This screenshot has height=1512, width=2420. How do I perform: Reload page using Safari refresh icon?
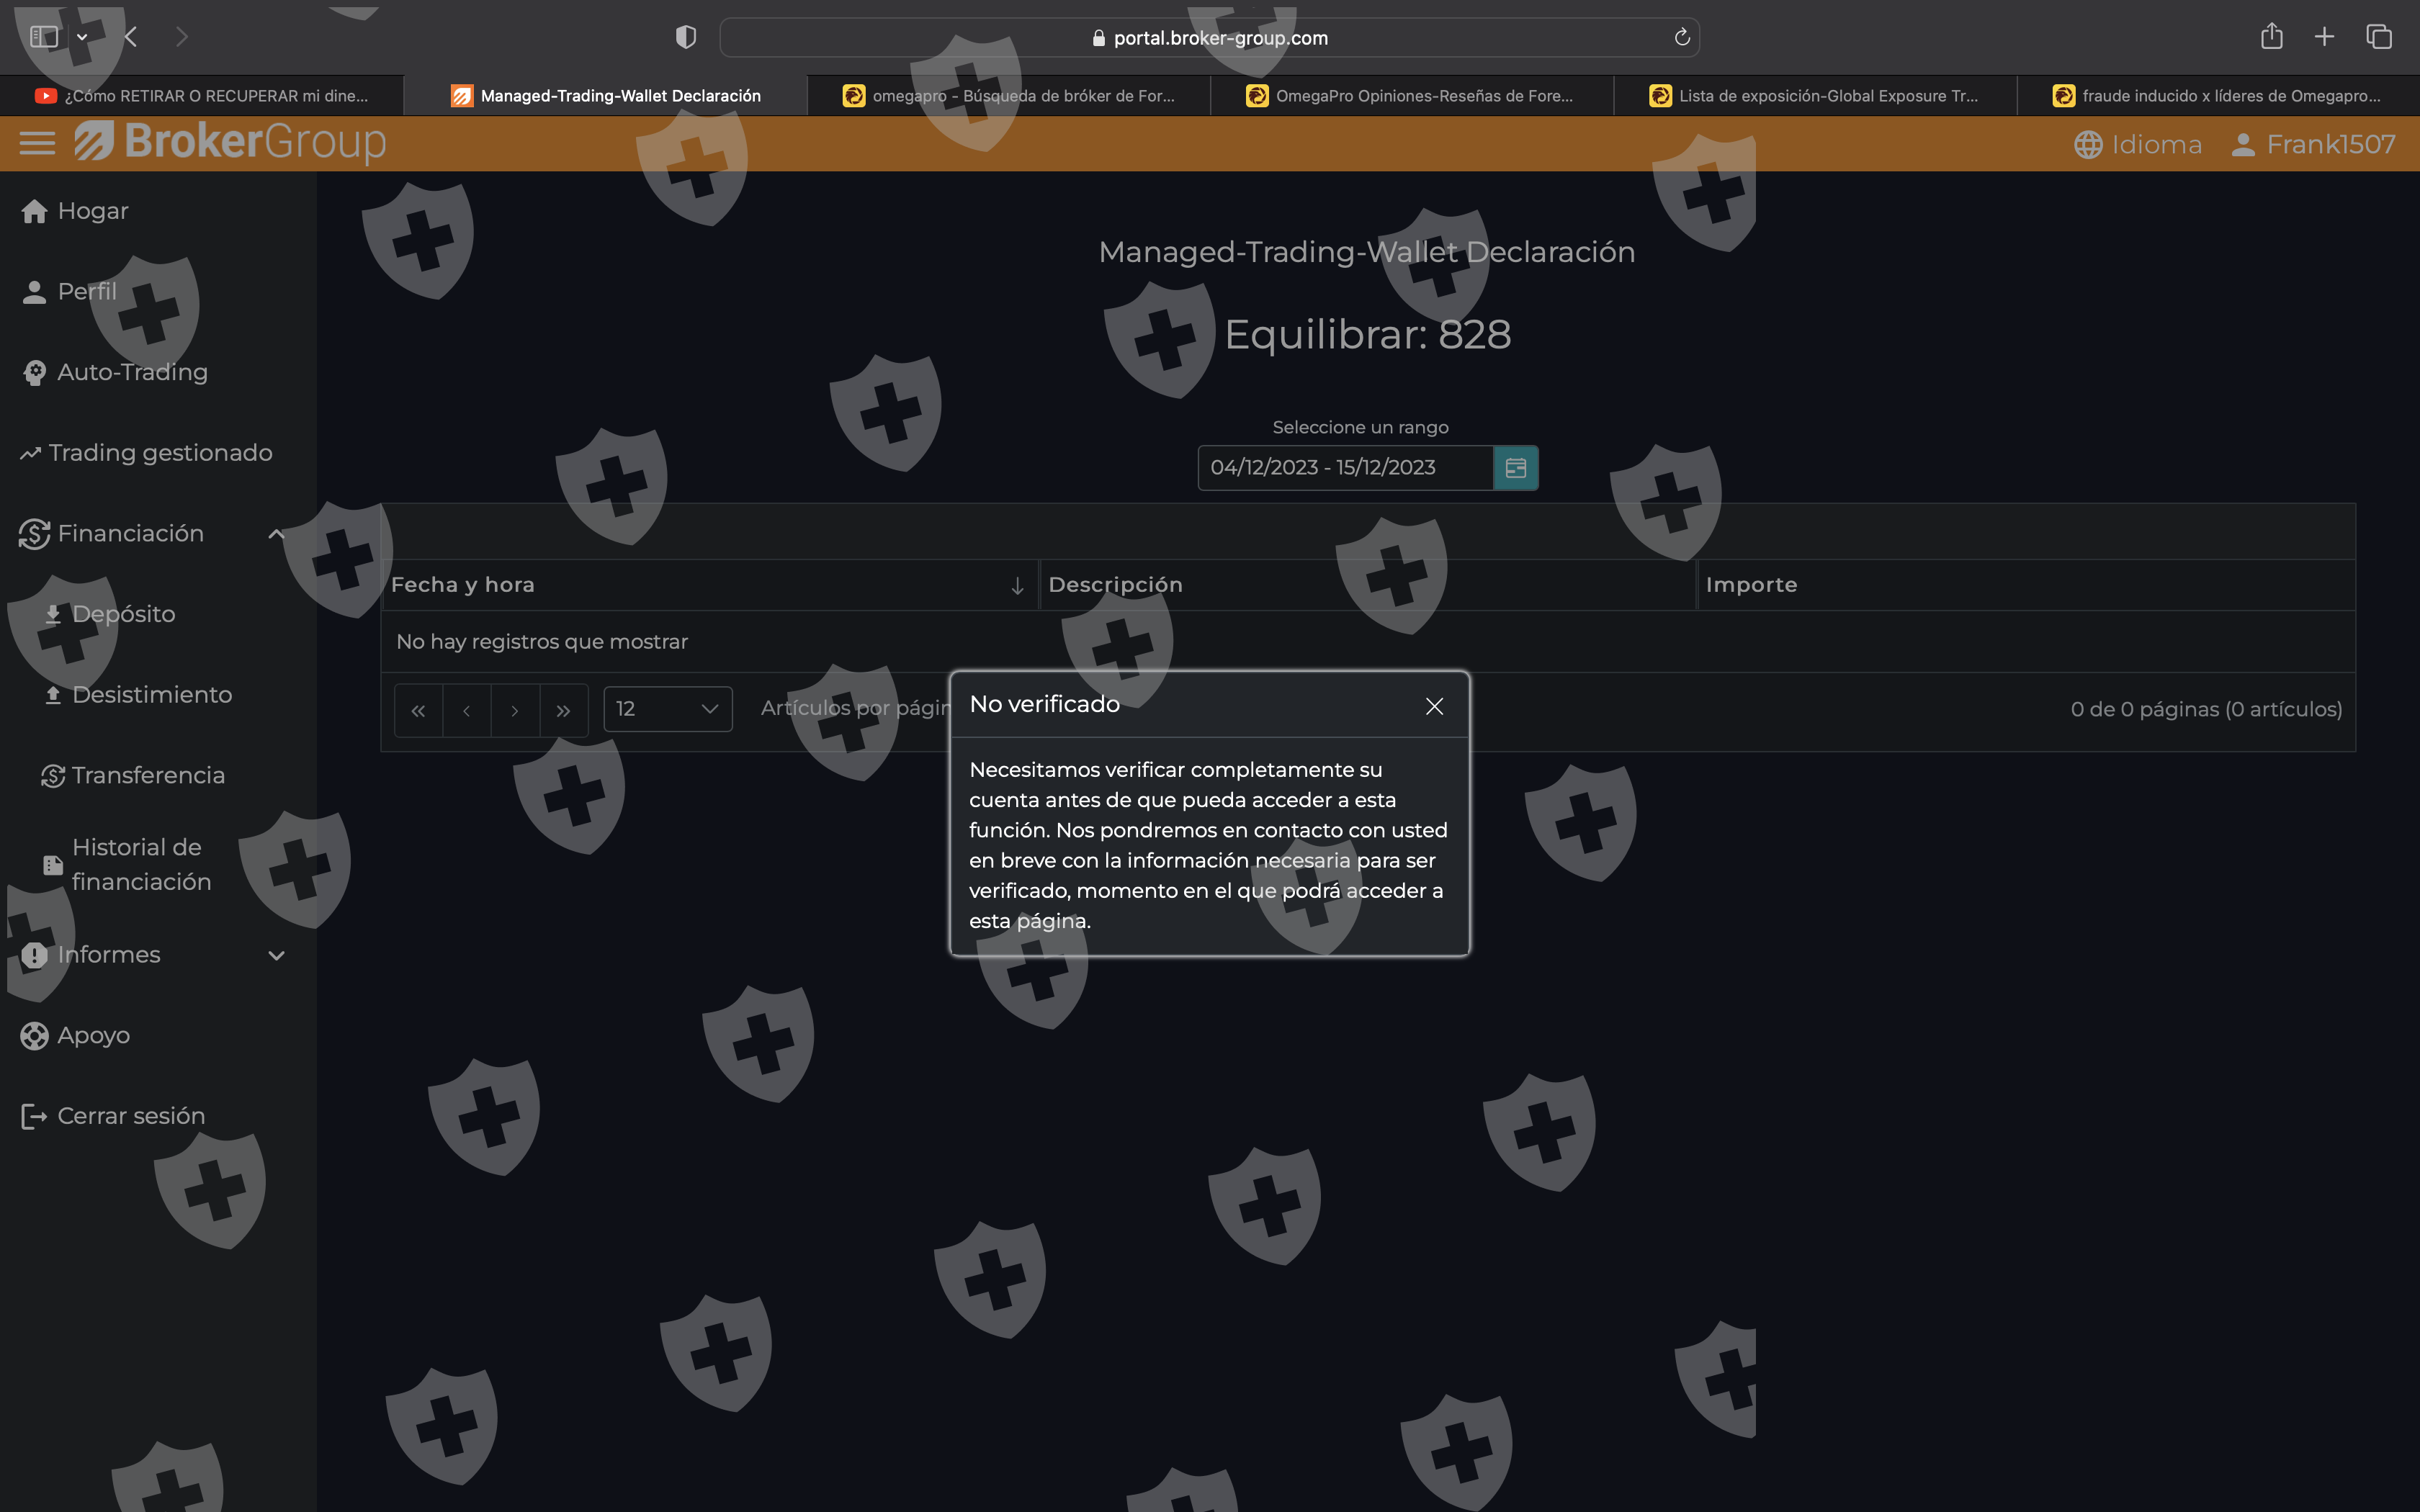click(1682, 37)
